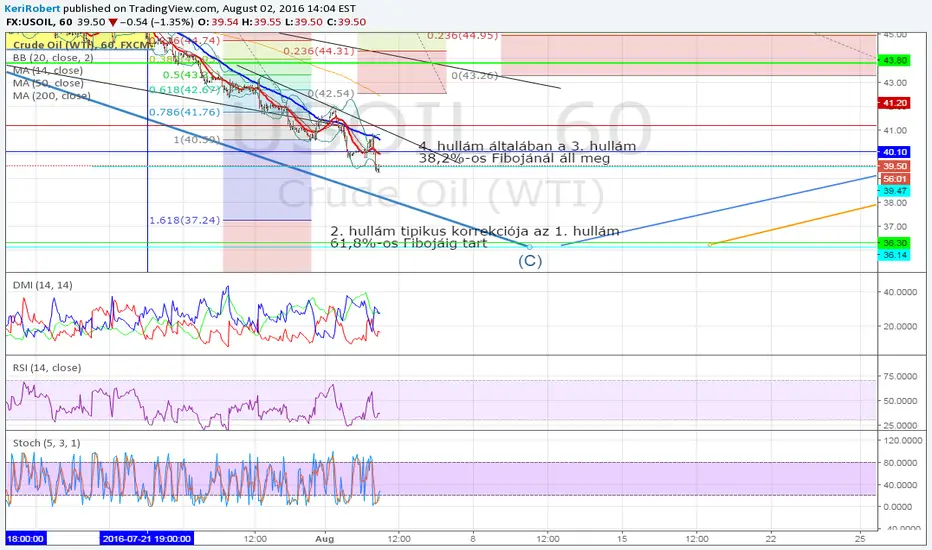Select the 0.786(41.76) Fibonacci level label
The image size is (932, 550).
tap(185, 112)
